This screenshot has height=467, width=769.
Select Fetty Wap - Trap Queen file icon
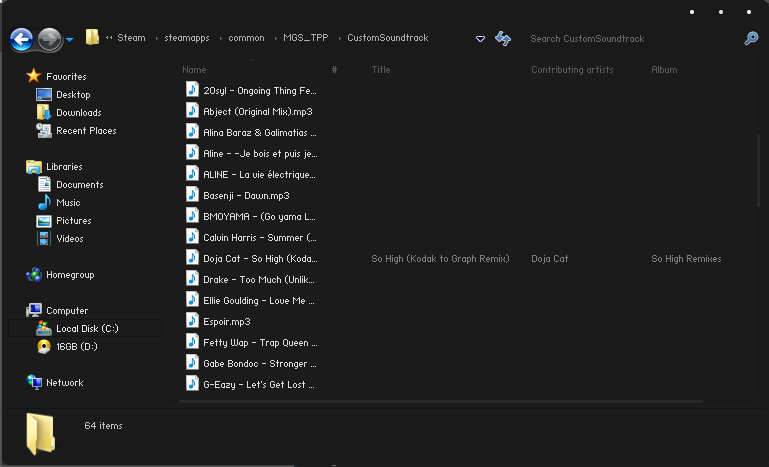pyautogui.click(x=192, y=342)
